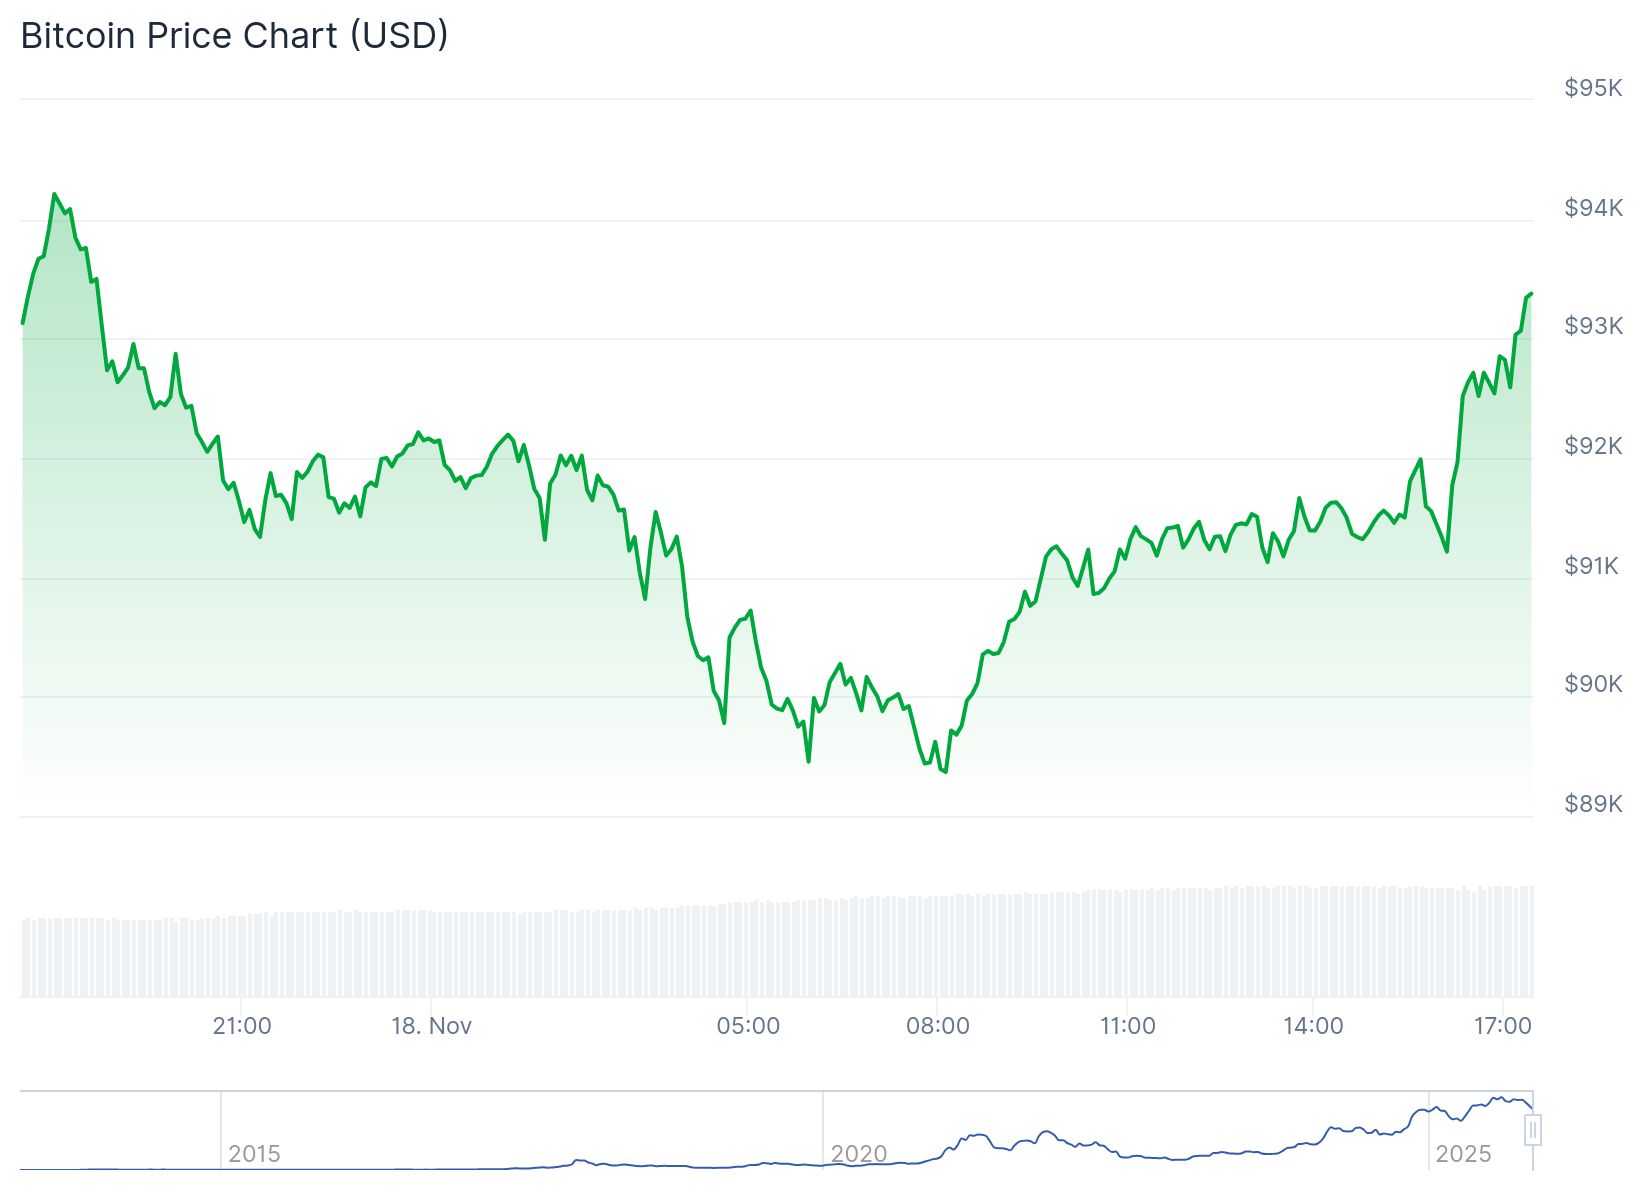Image resolution: width=1644 pixels, height=1200 pixels.
Task: Select the 14:00 time axis label
Action: coord(1313,1026)
